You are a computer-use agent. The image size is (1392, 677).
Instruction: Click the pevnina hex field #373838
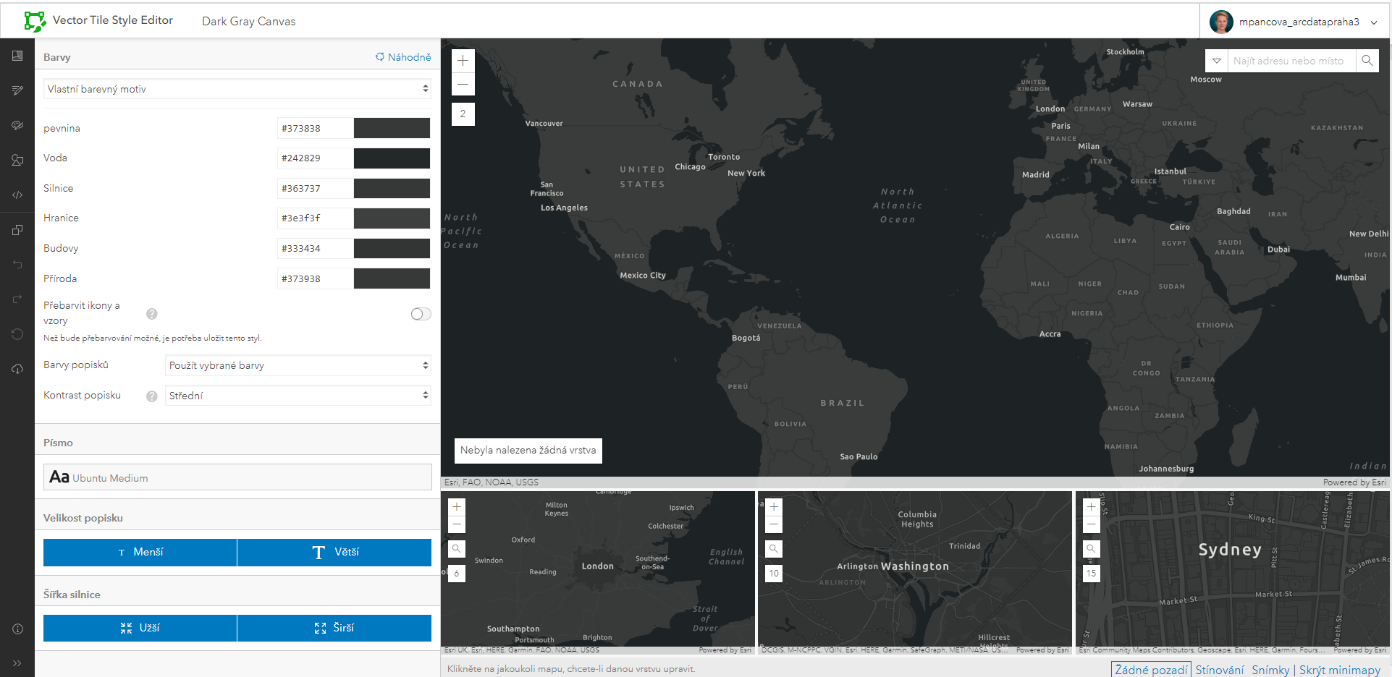coord(315,128)
